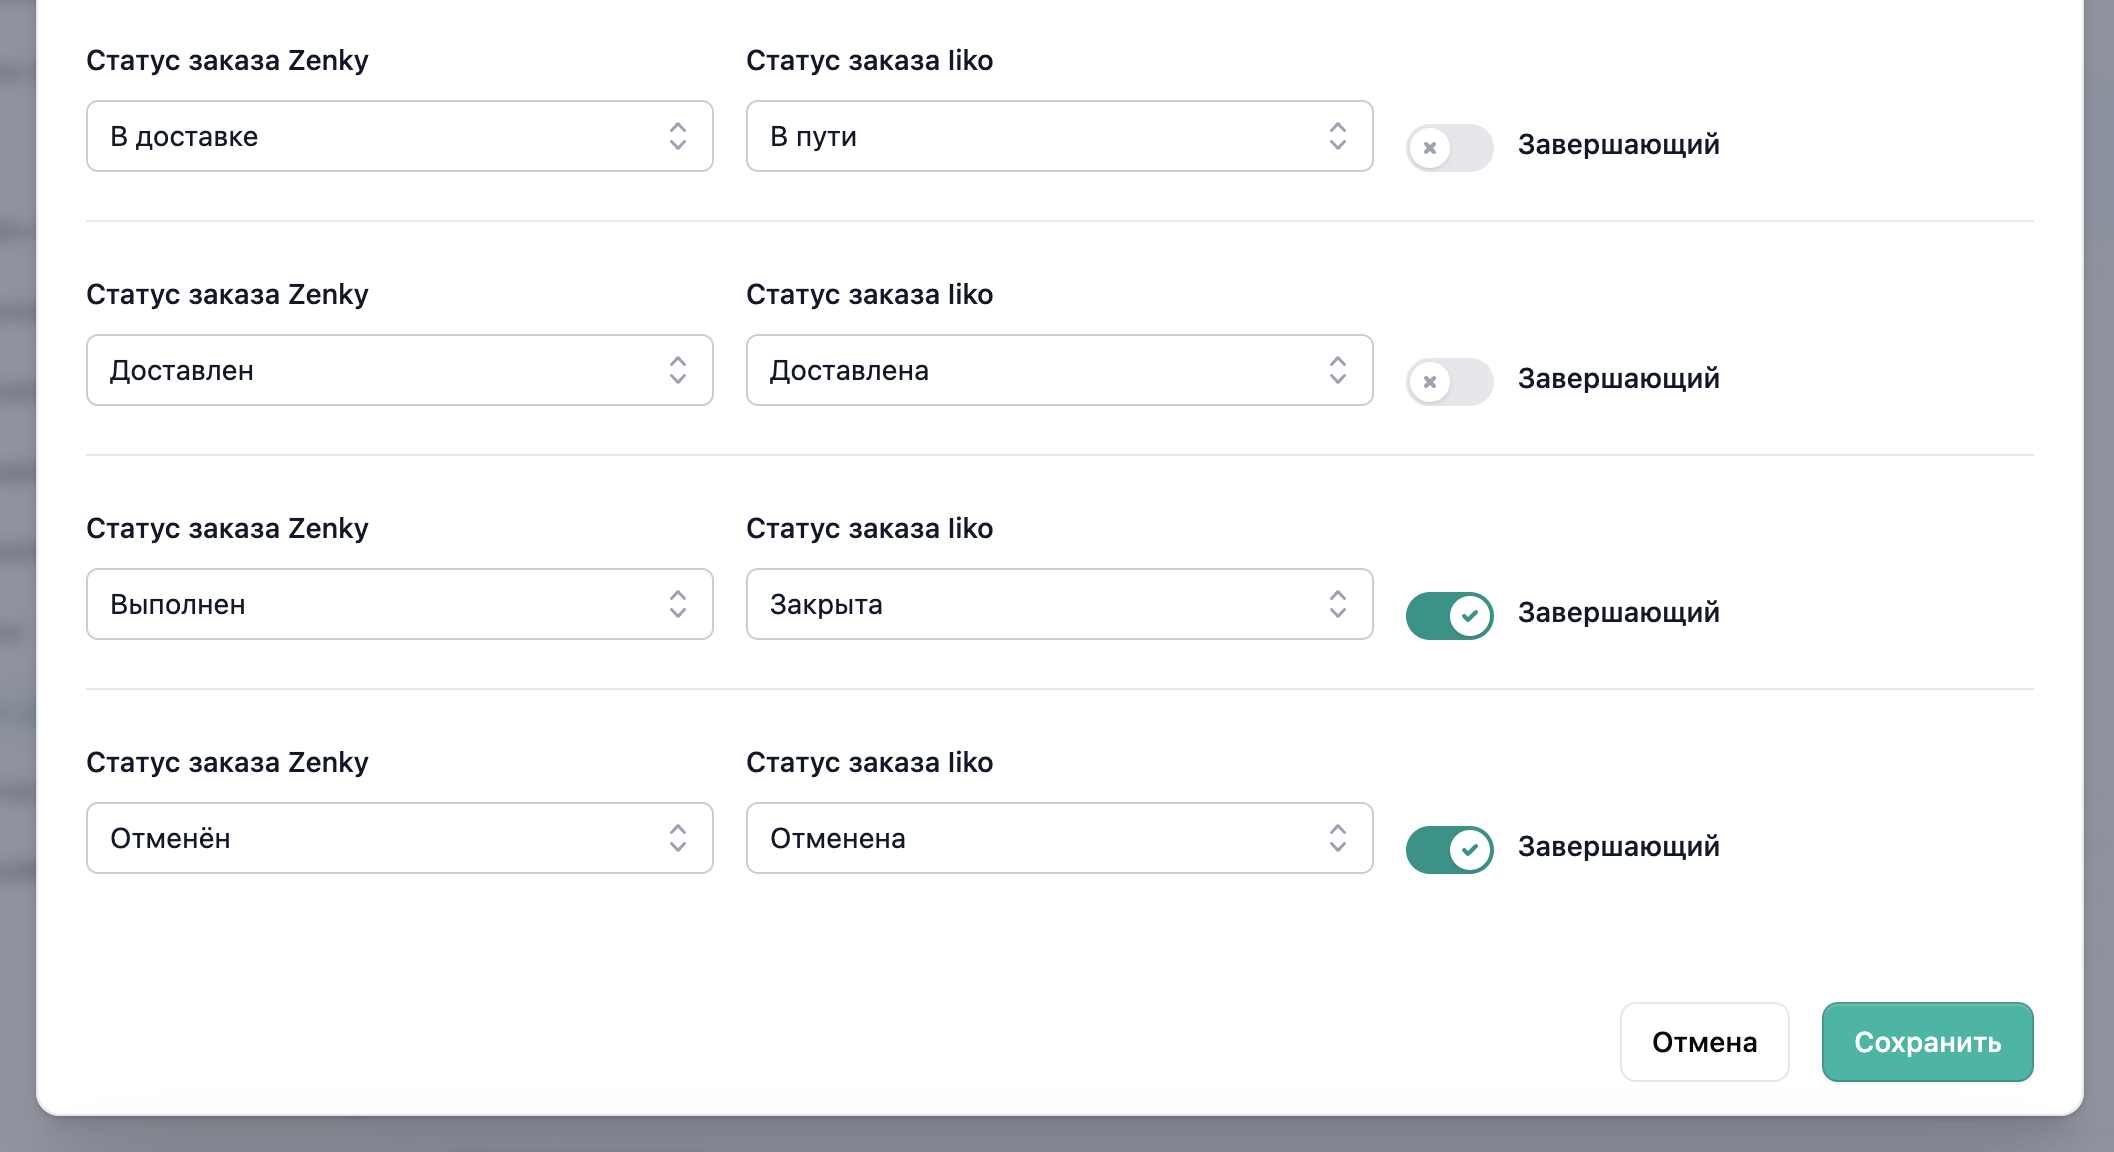
Task: Click the "Сохранить" button
Action: pyautogui.click(x=1927, y=1042)
